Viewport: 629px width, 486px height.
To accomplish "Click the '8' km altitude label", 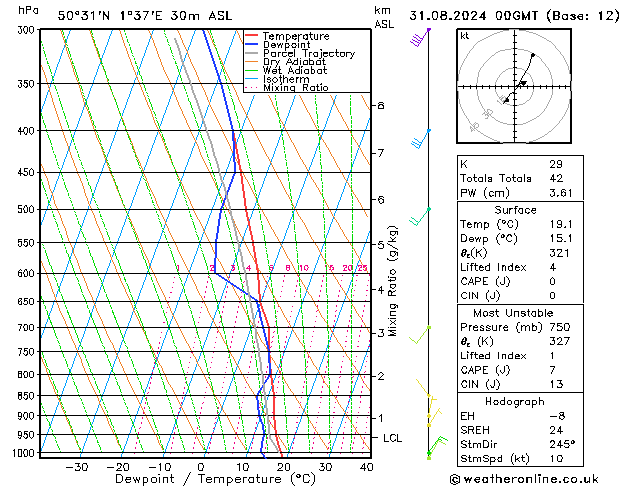I will 380,105.
